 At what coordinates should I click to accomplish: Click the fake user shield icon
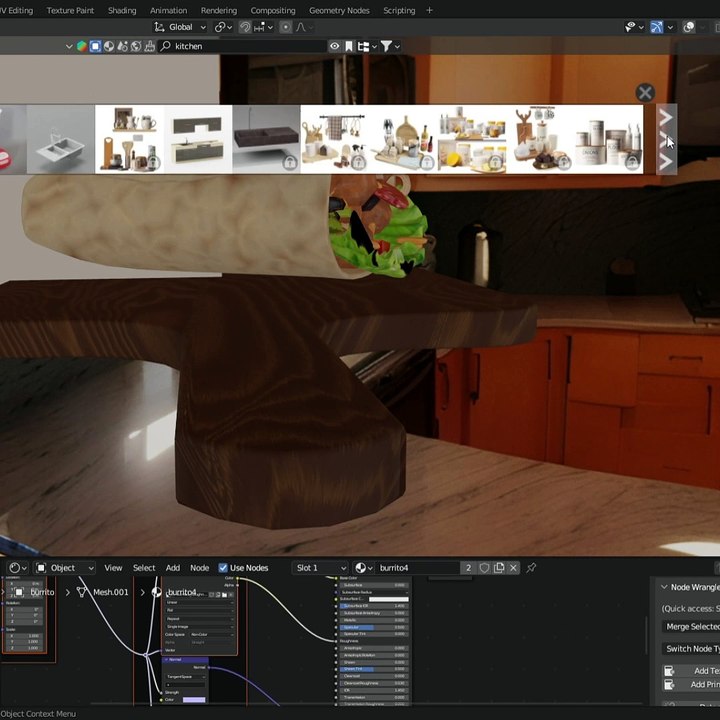484,568
